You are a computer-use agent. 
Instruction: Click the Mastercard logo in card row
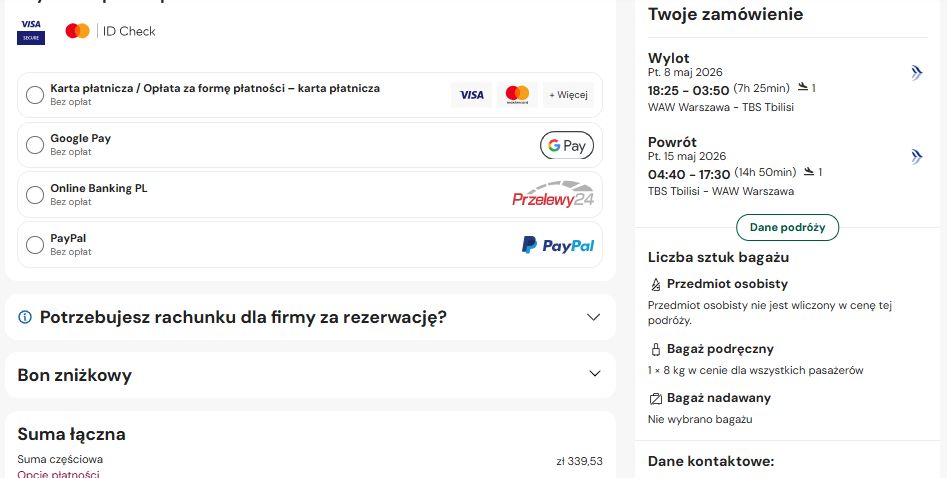click(517, 95)
